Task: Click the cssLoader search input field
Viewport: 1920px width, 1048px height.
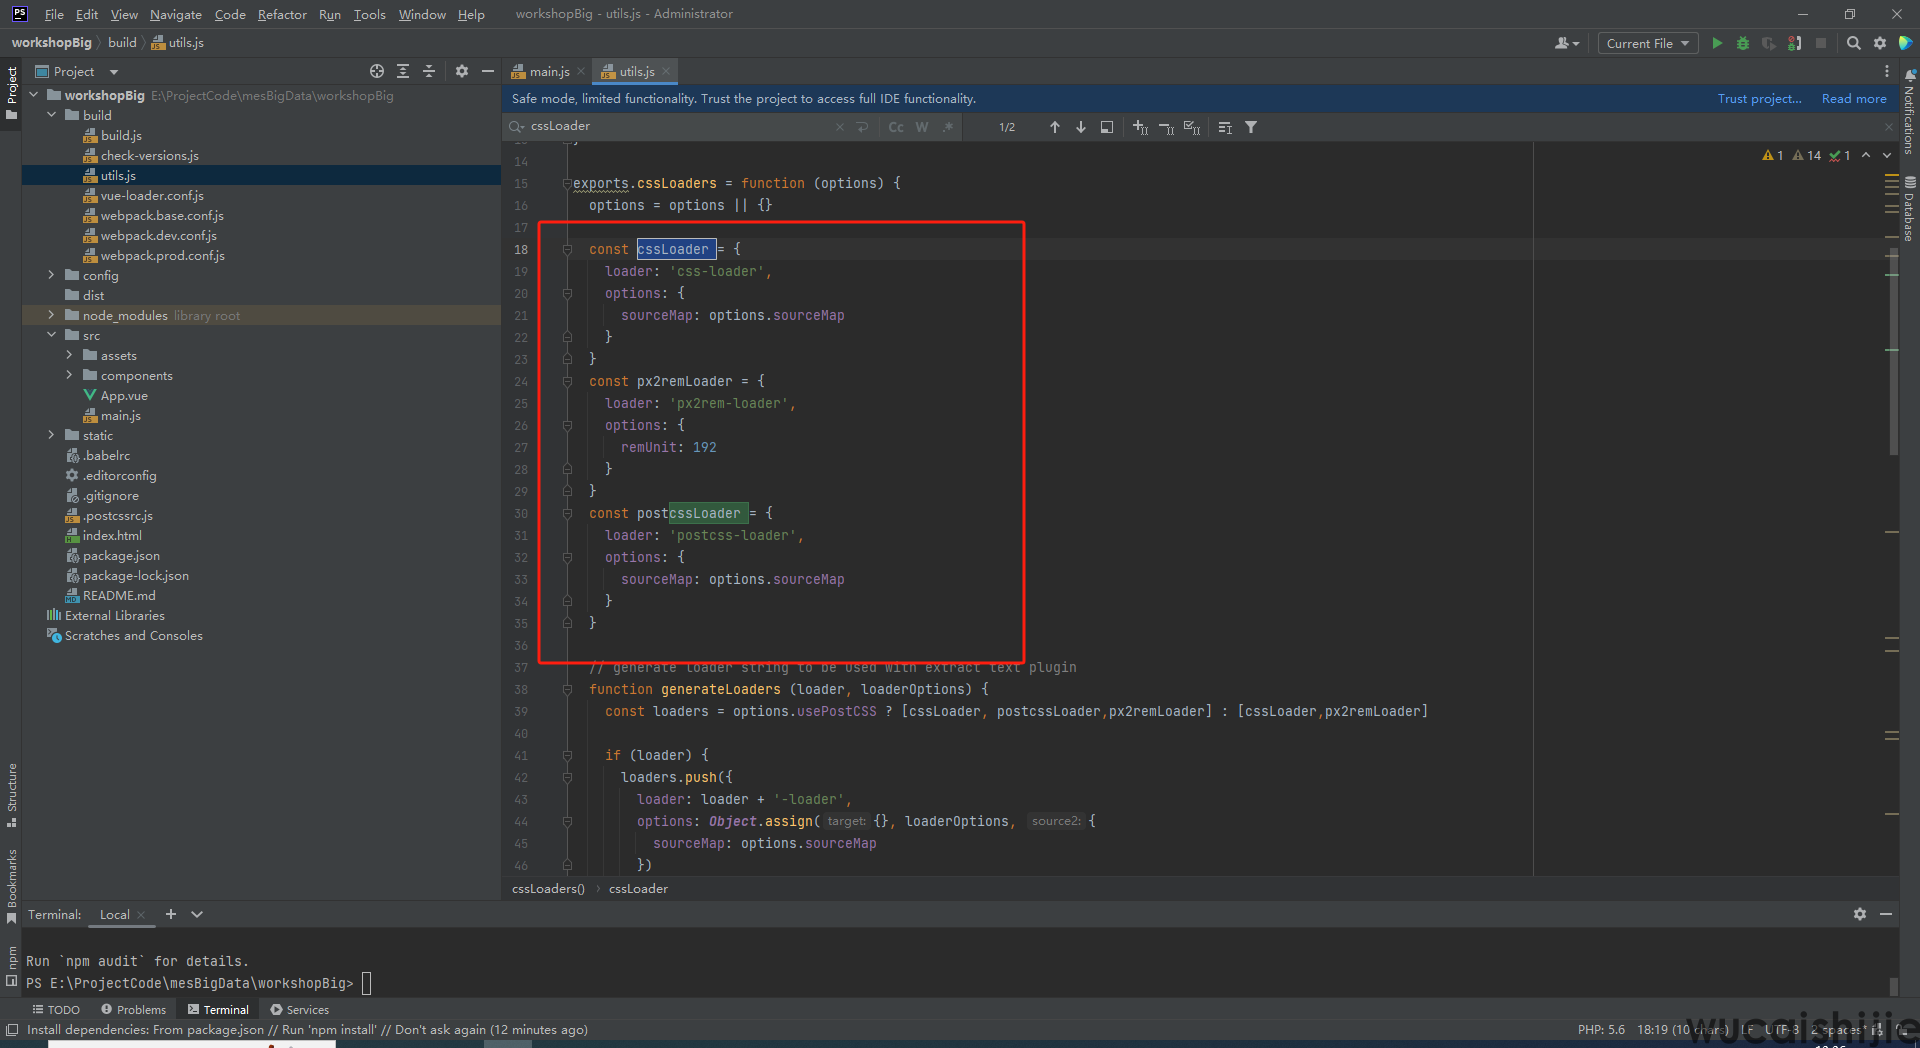Action: point(680,126)
